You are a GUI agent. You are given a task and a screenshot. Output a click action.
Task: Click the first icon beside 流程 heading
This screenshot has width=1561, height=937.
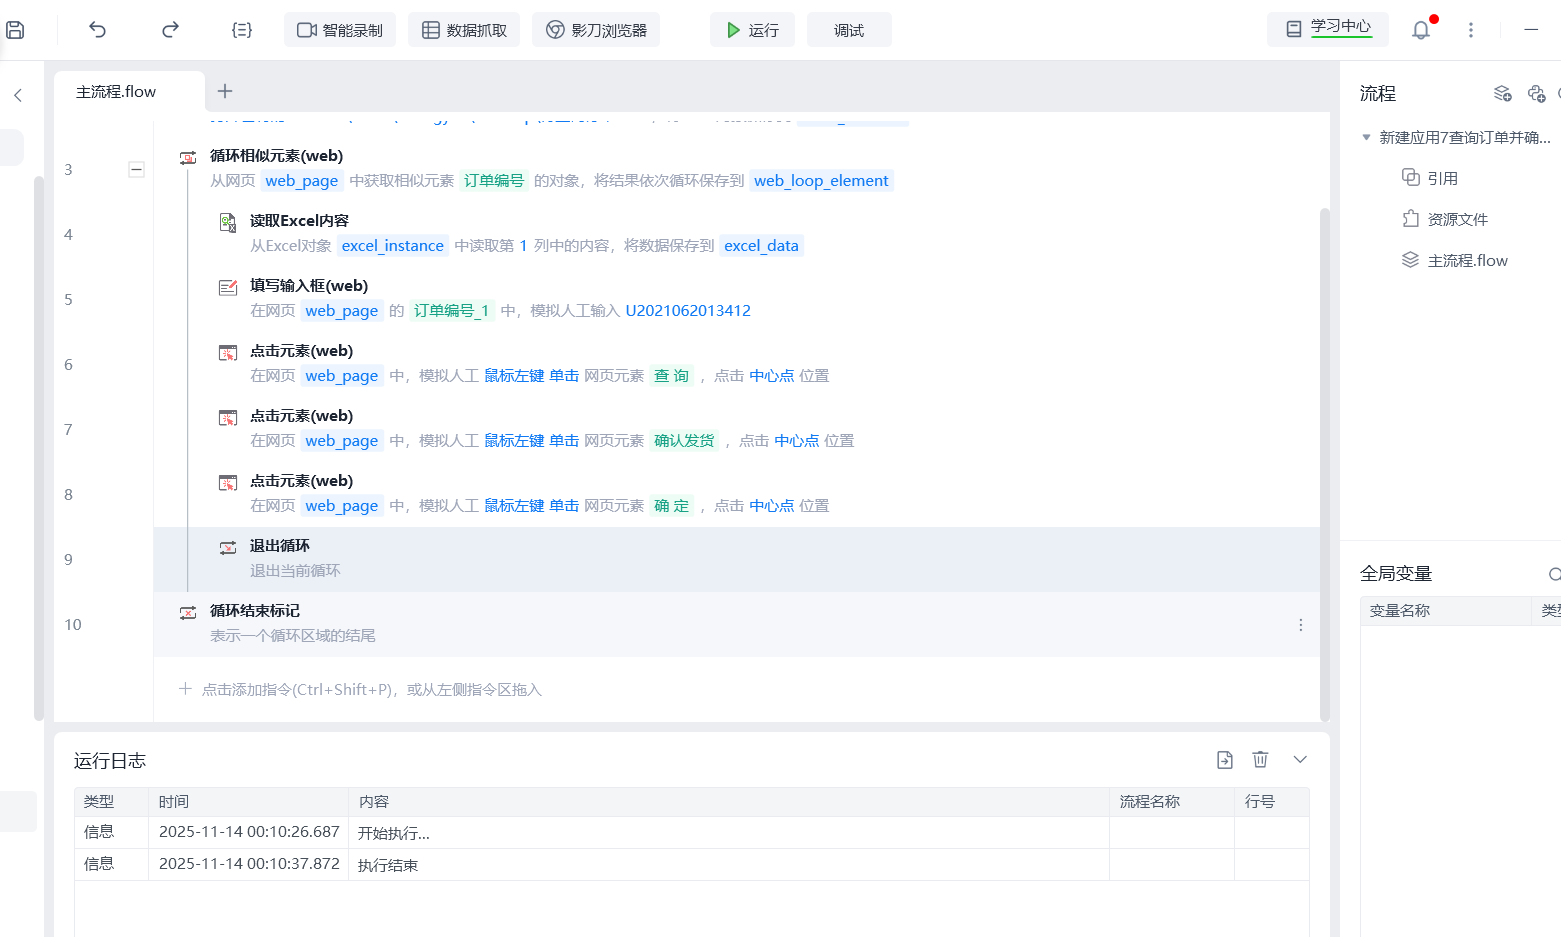point(1502,94)
